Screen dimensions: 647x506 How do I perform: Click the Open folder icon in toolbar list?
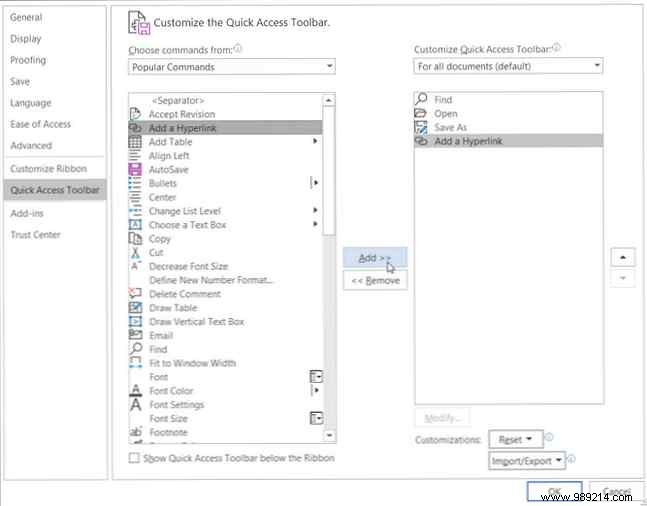tap(420, 113)
